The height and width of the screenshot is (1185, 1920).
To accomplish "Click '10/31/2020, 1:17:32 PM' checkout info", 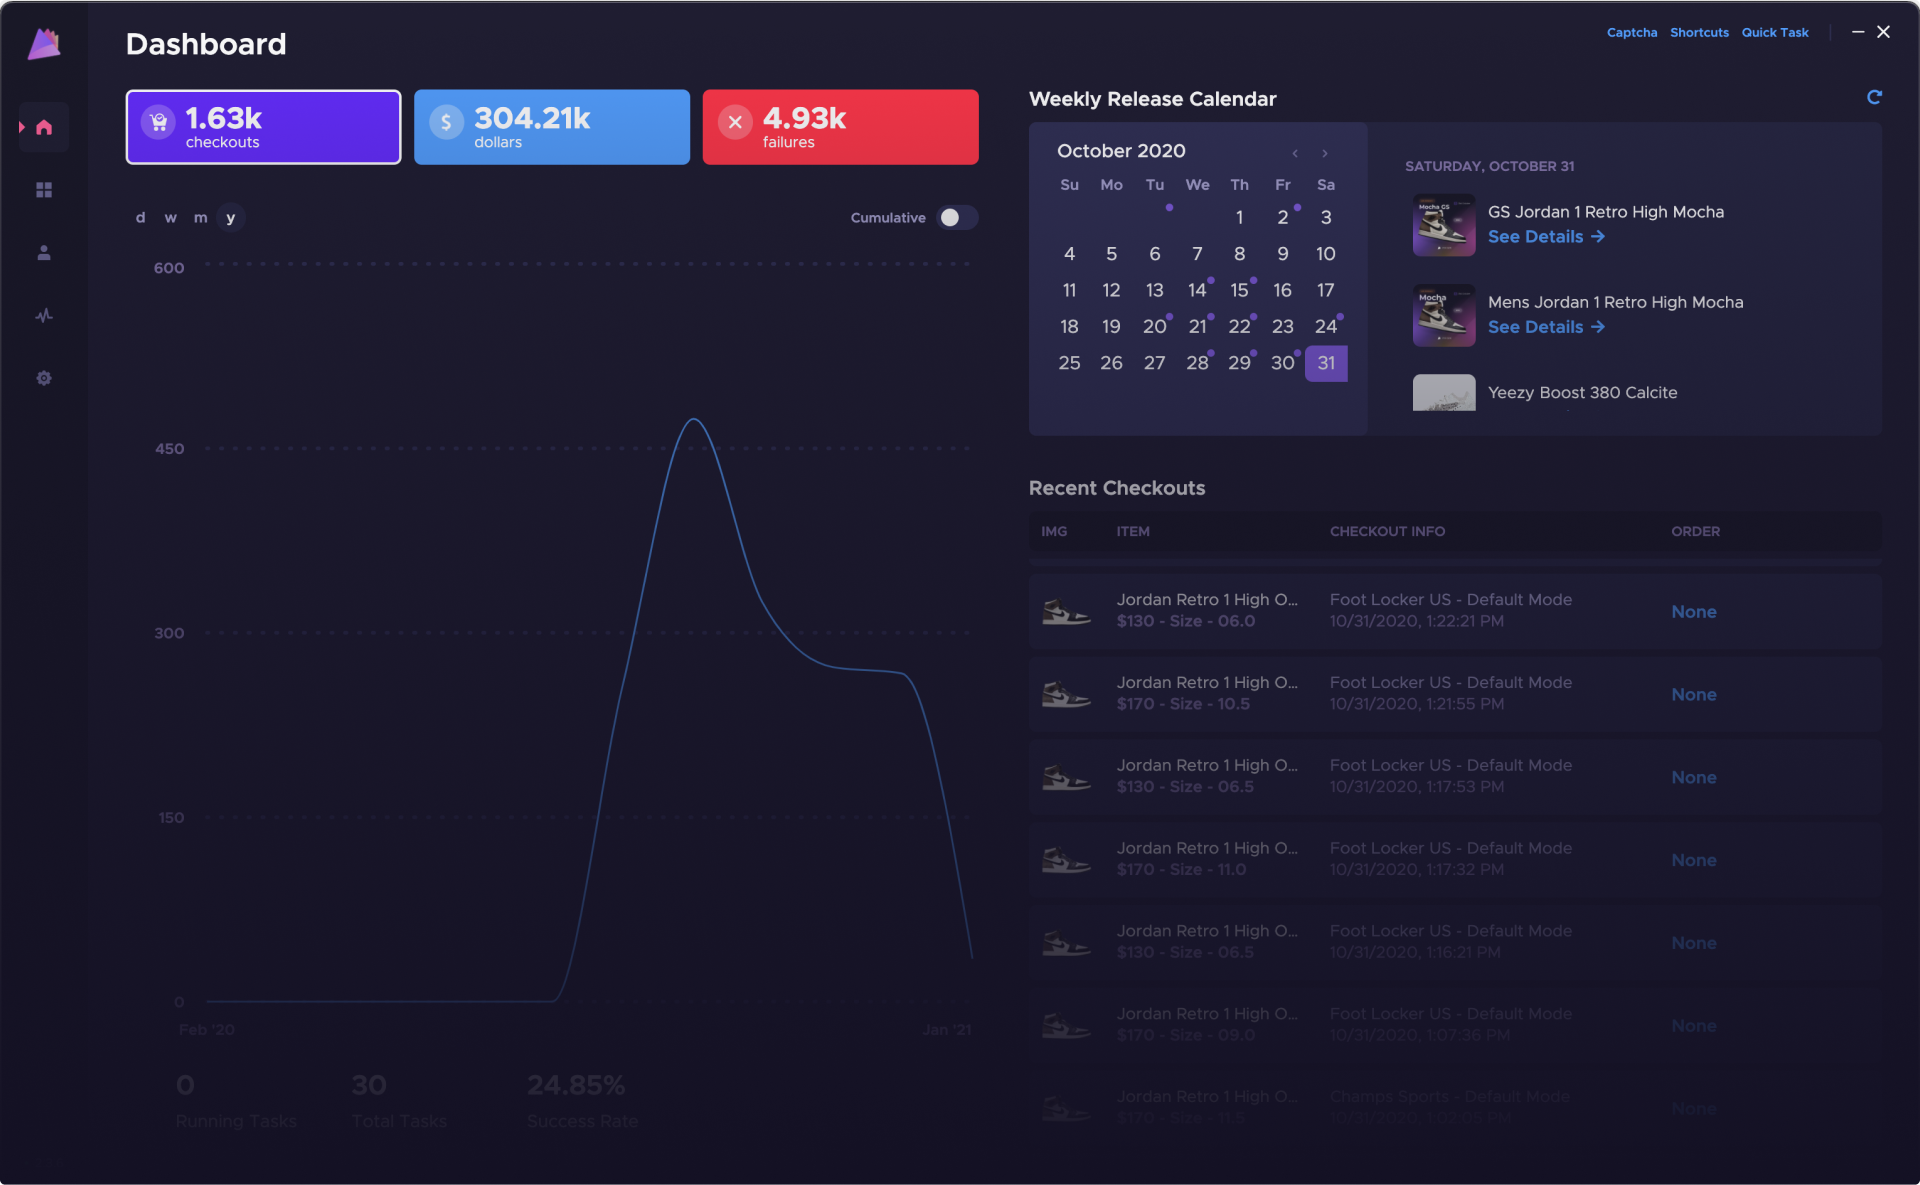I will tap(1417, 870).
